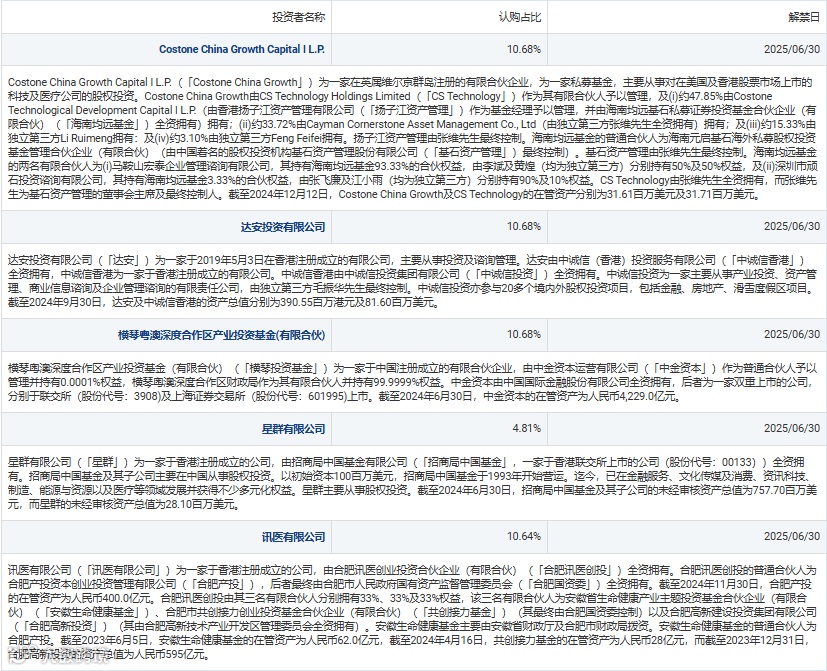Click the 解禁日 column header
The width and height of the screenshot is (827, 671).
point(804,17)
